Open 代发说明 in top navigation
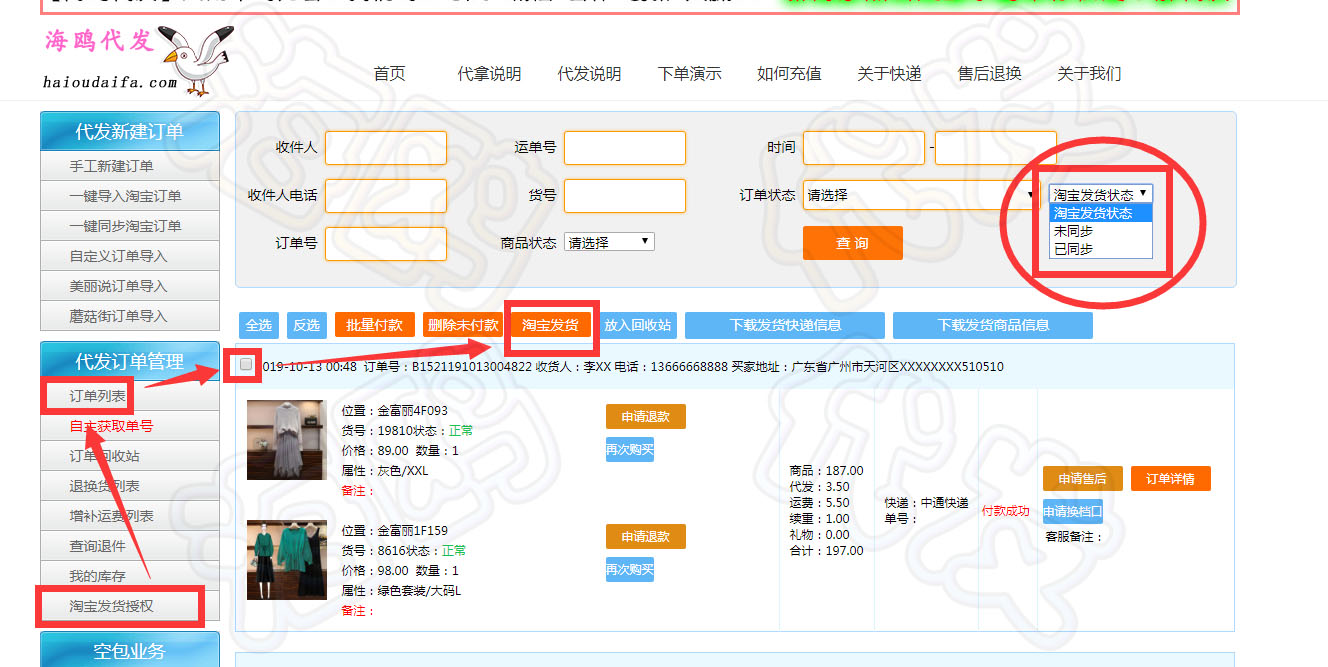The image size is (1328, 667). click(589, 74)
